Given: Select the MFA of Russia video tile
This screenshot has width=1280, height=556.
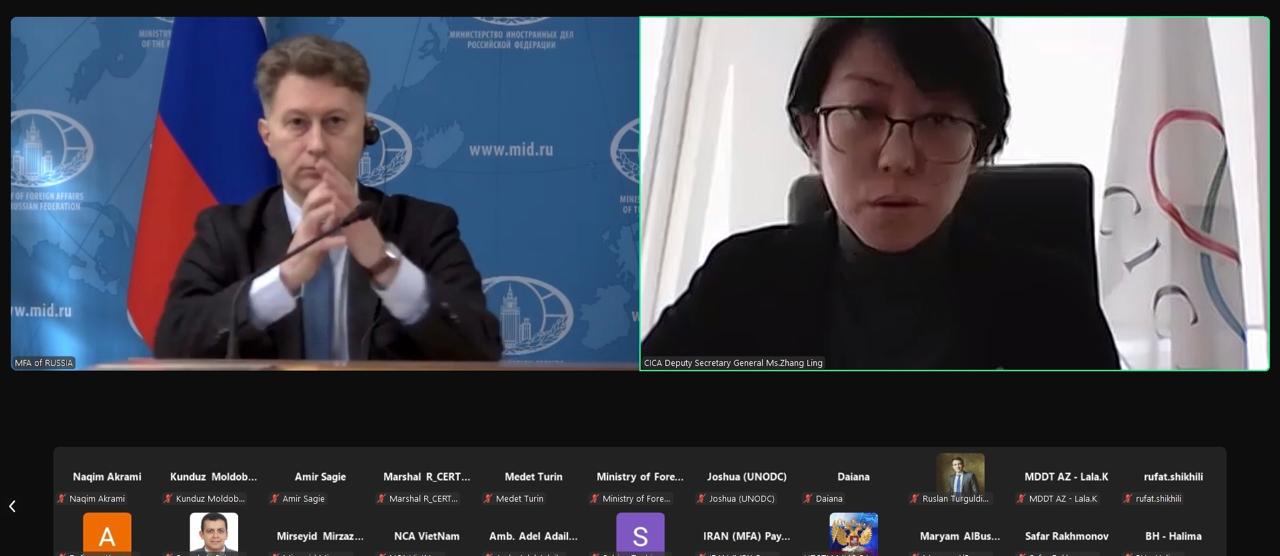Looking at the screenshot, I should (x=324, y=192).
